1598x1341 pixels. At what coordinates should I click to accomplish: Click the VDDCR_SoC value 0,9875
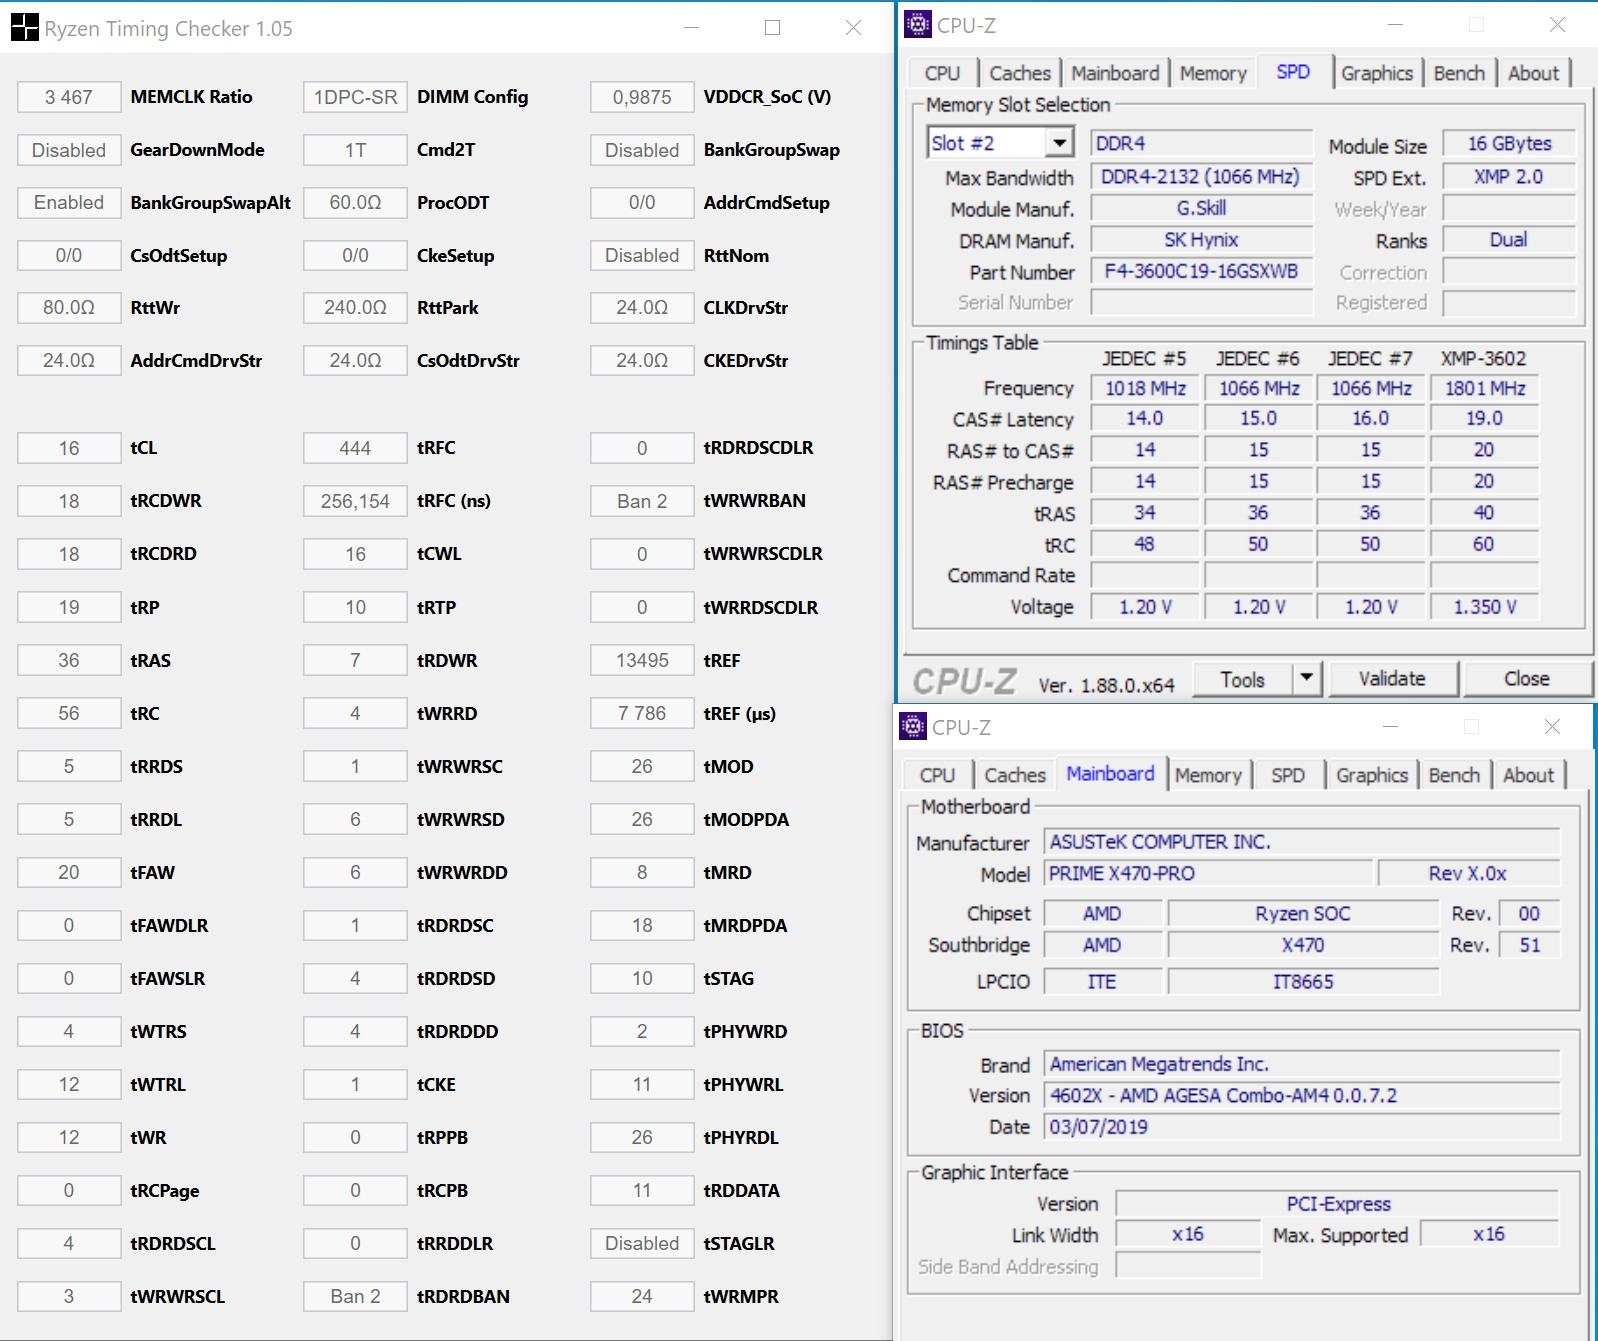point(642,97)
